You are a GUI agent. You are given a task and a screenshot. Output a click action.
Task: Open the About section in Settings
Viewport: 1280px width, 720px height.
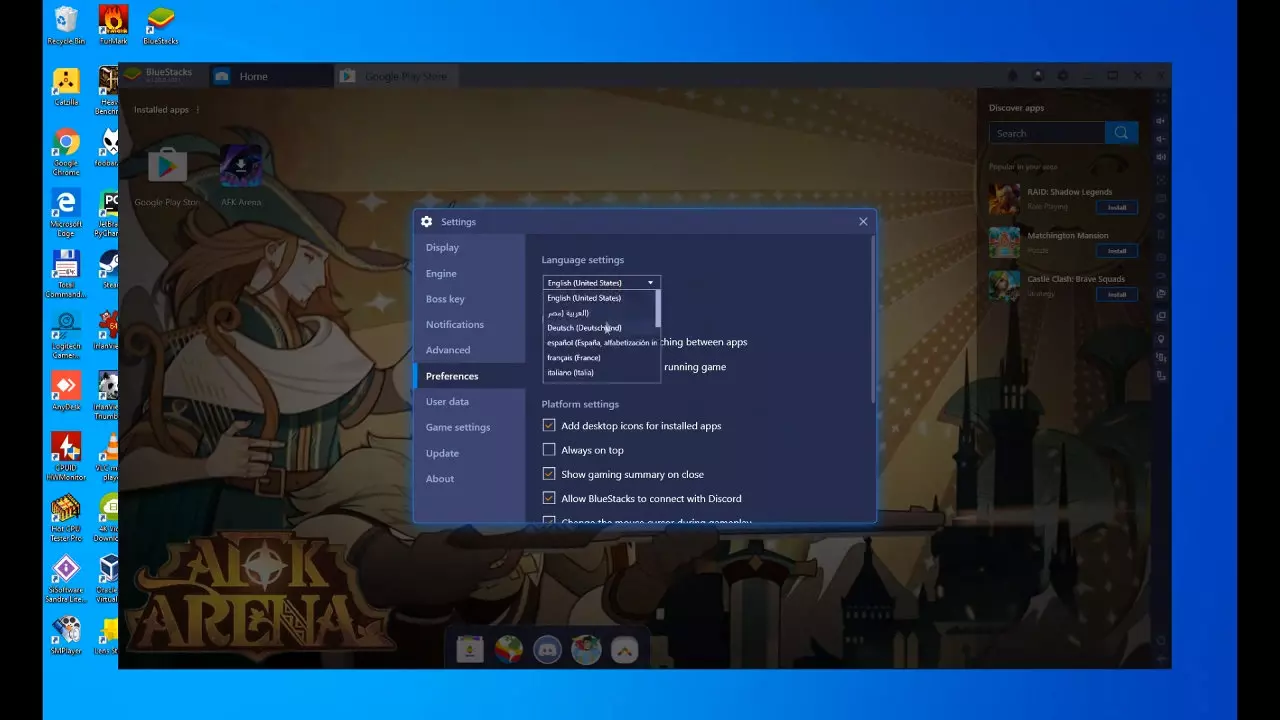pyautogui.click(x=440, y=479)
